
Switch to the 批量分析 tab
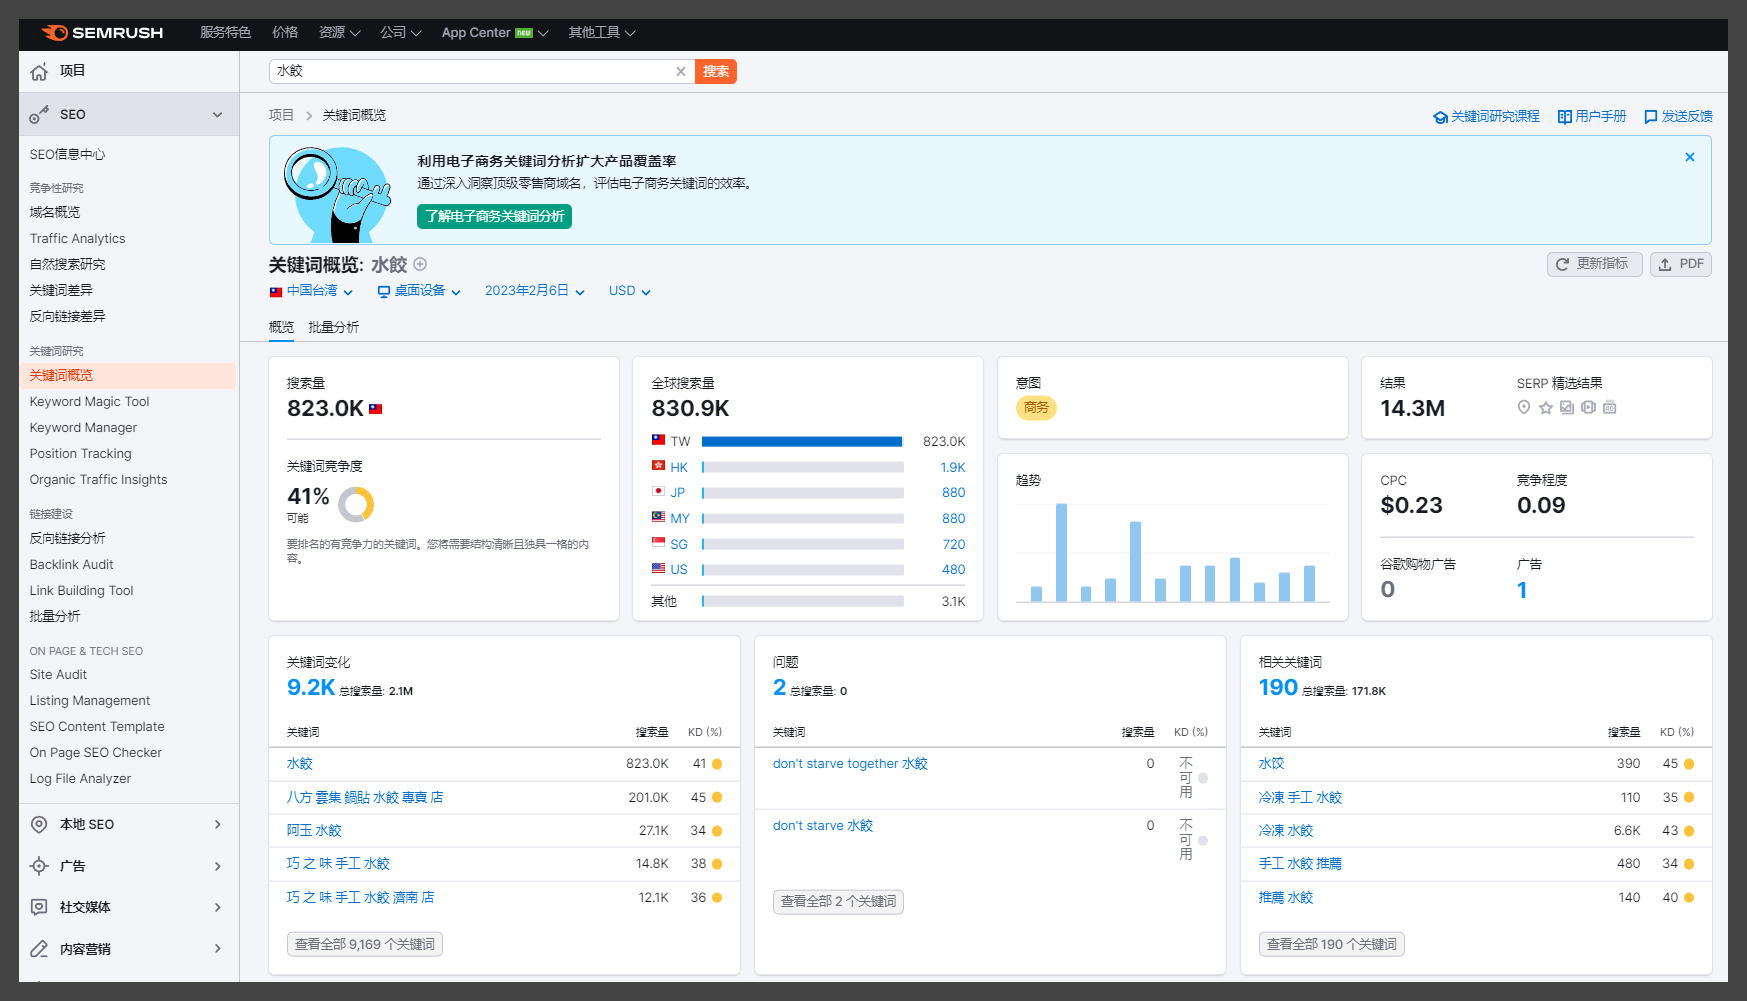[x=333, y=327]
